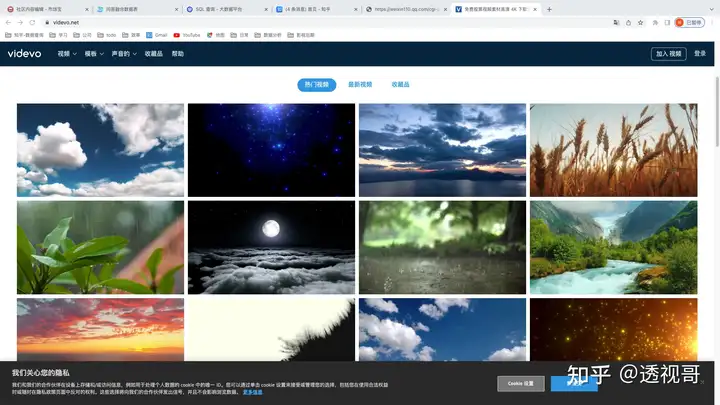
Task: Open the mountain river valley video
Action: [x=613, y=248]
